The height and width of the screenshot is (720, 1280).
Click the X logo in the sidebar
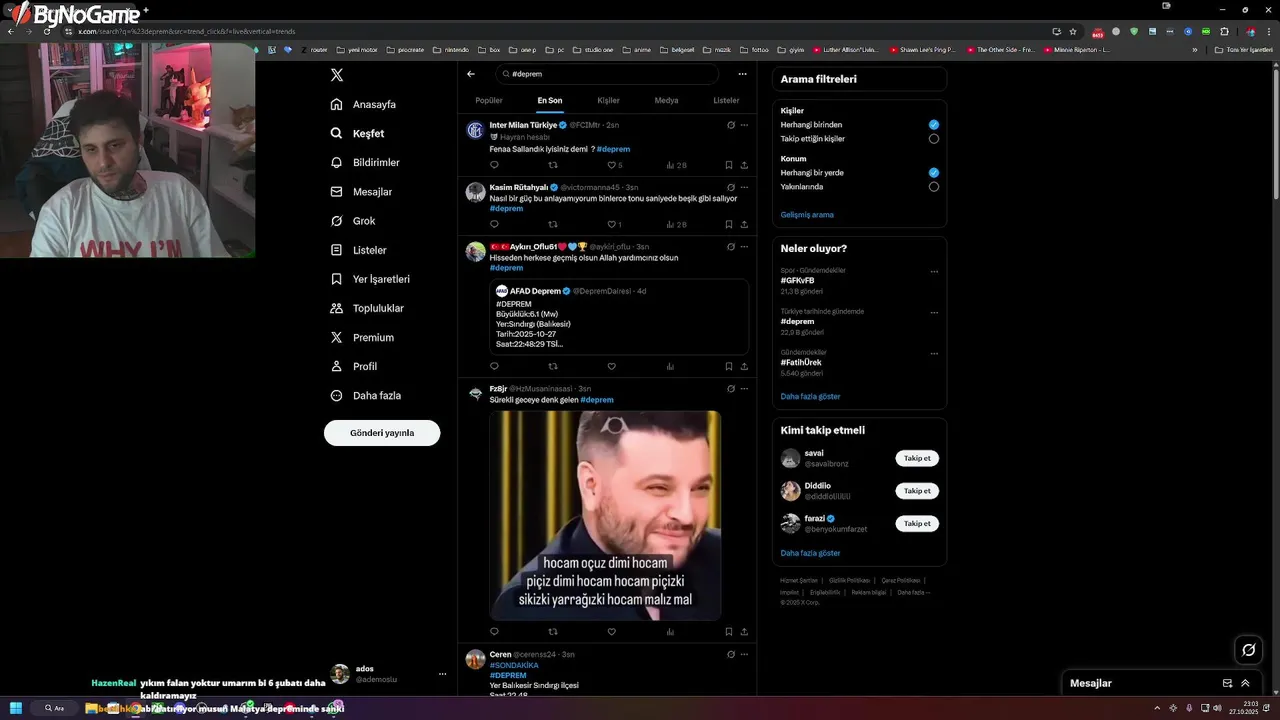tap(337, 75)
